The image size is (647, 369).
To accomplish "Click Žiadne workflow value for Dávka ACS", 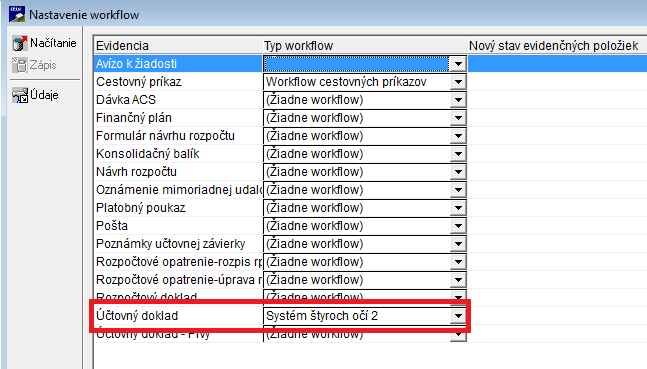I will point(314,100).
